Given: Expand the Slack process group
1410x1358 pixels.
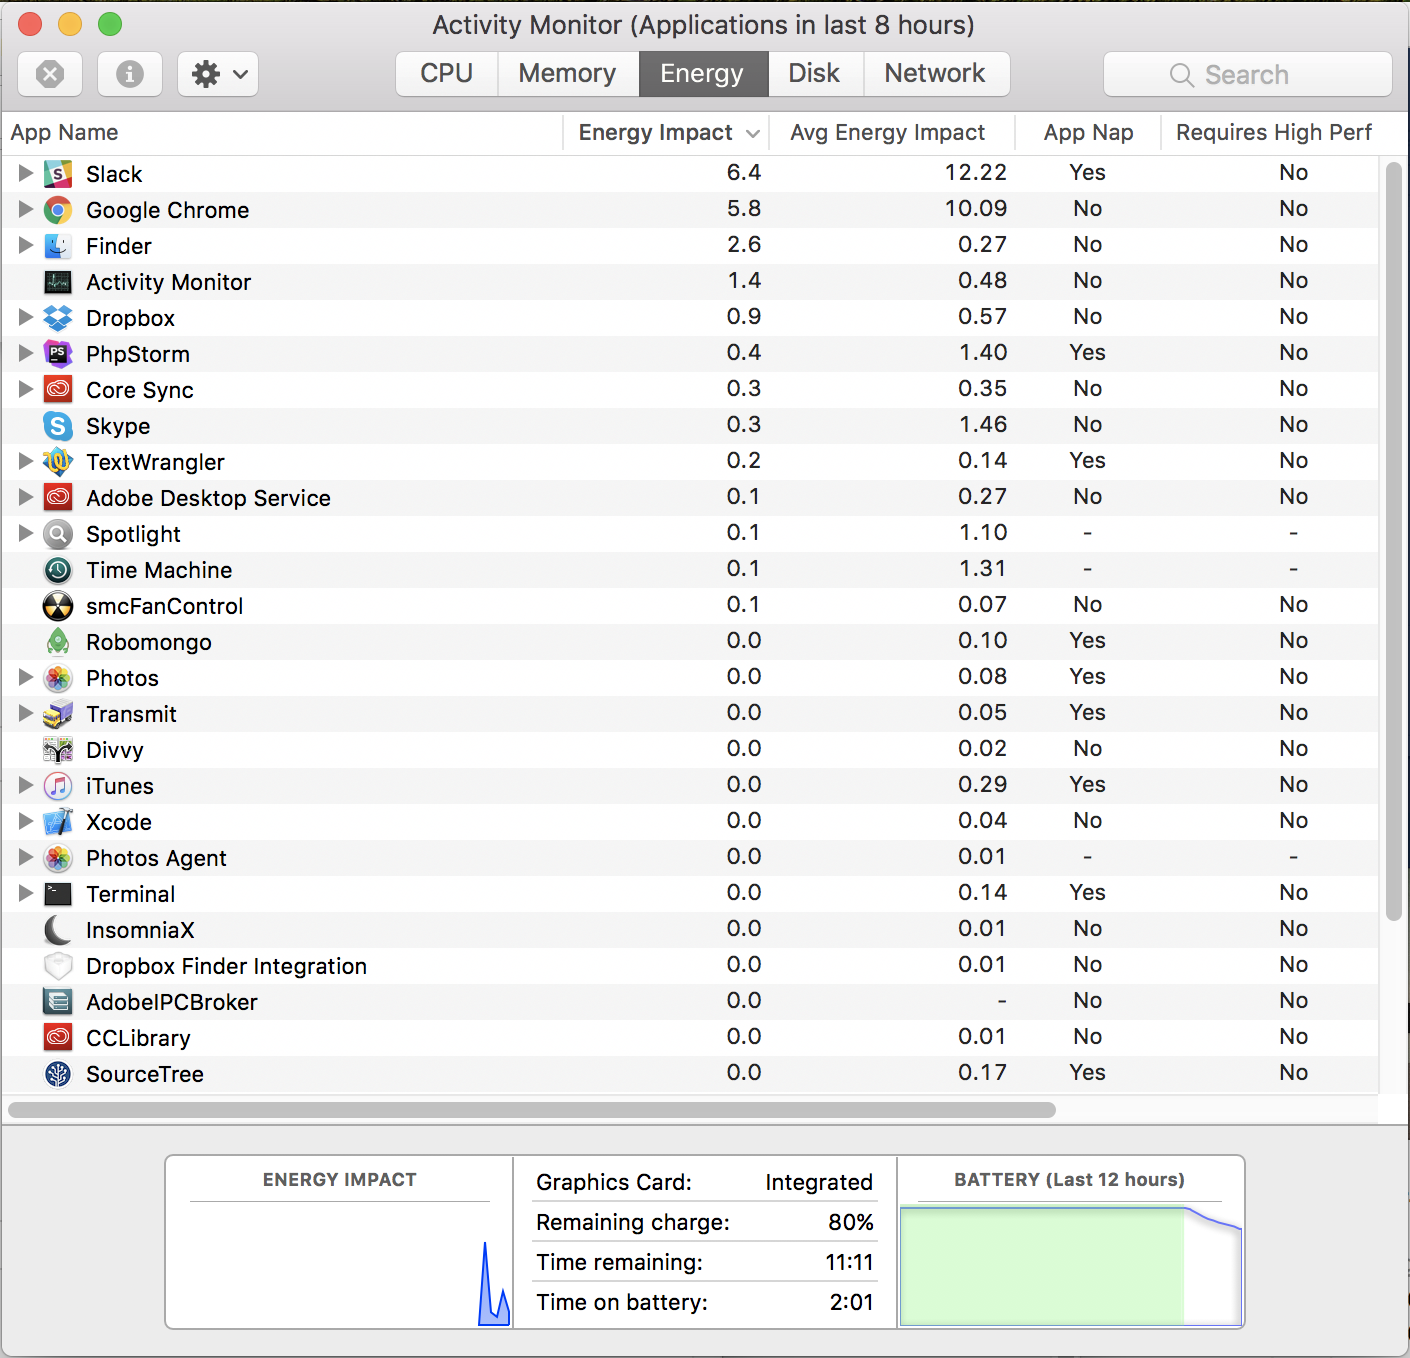Looking at the screenshot, I should click(x=26, y=173).
